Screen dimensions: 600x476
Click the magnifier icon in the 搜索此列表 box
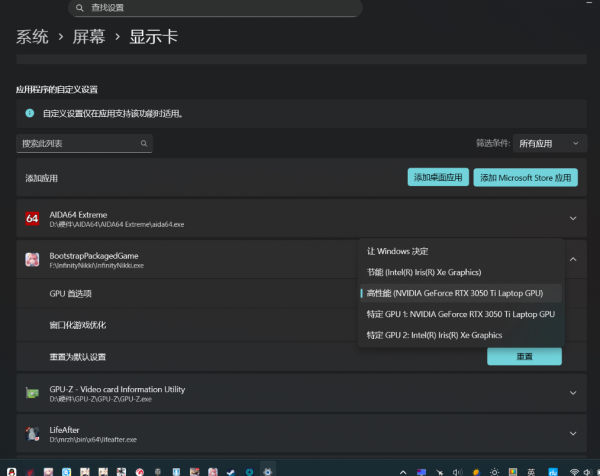coord(144,143)
